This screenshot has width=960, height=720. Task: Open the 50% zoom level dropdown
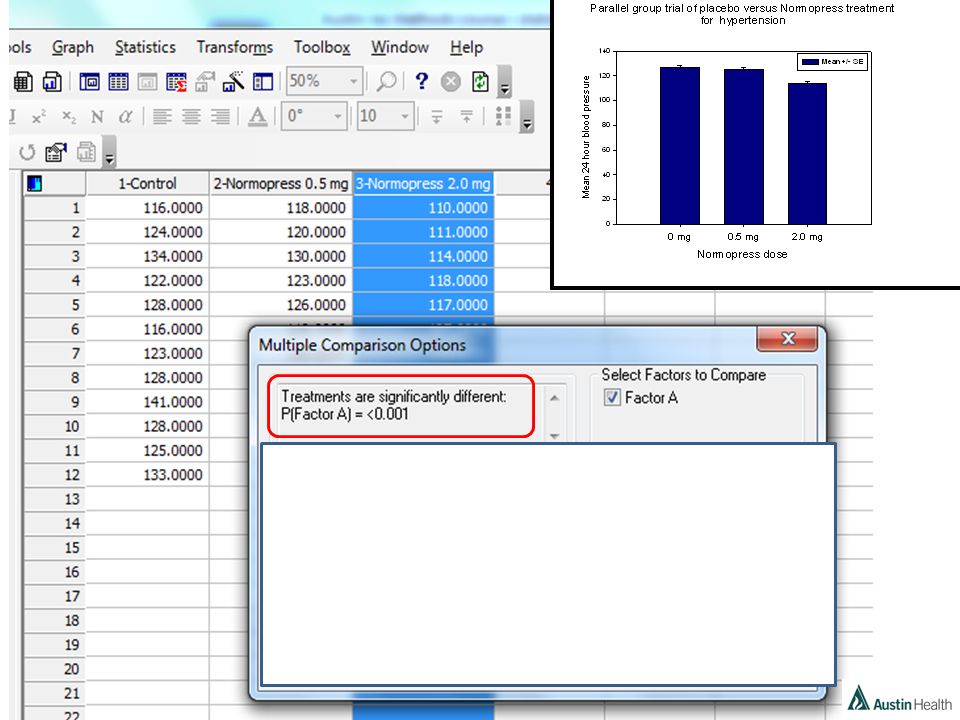tap(353, 81)
